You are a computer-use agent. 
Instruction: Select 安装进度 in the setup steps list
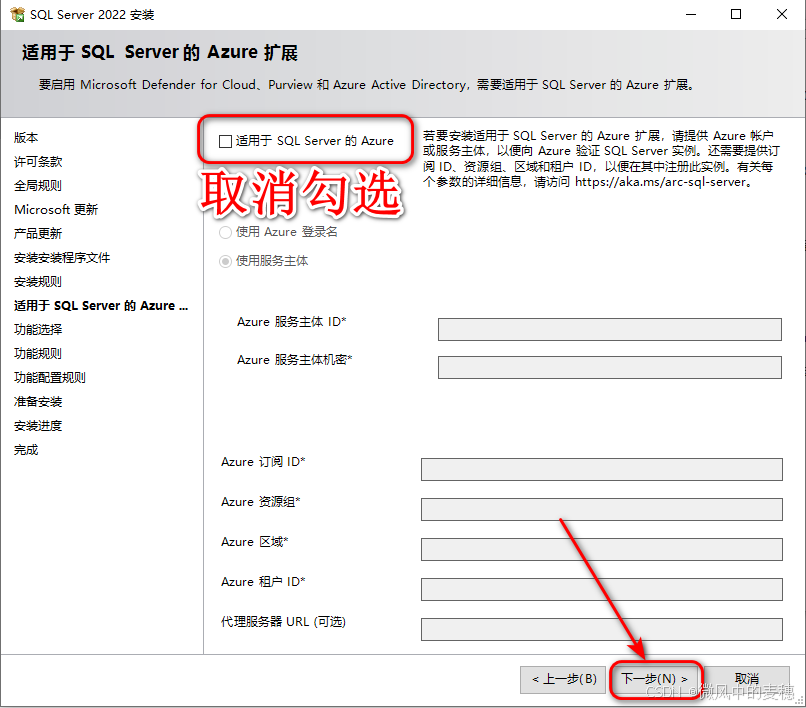point(38,426)
